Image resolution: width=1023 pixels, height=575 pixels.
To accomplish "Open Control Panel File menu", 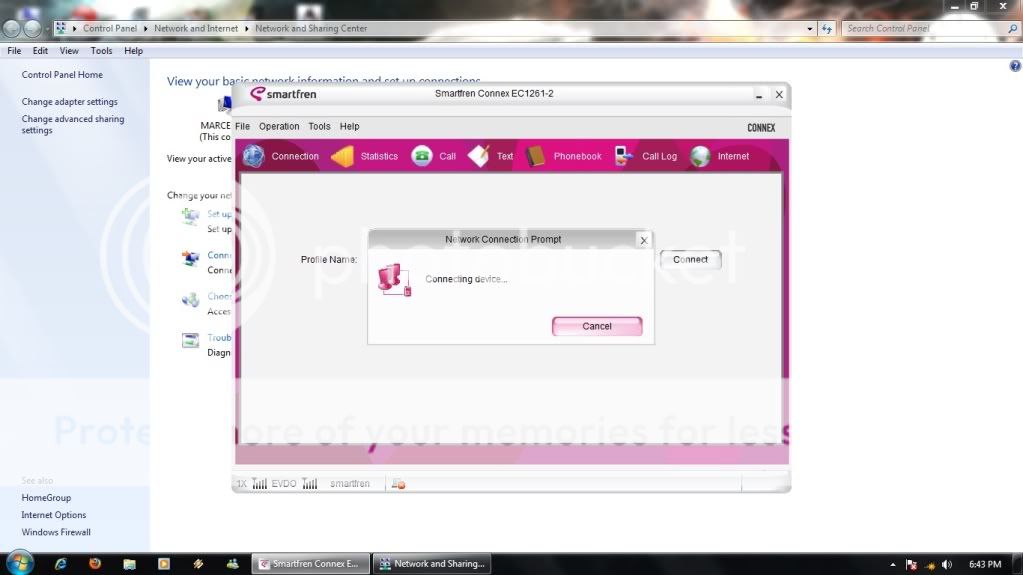I will coord(14,51).
